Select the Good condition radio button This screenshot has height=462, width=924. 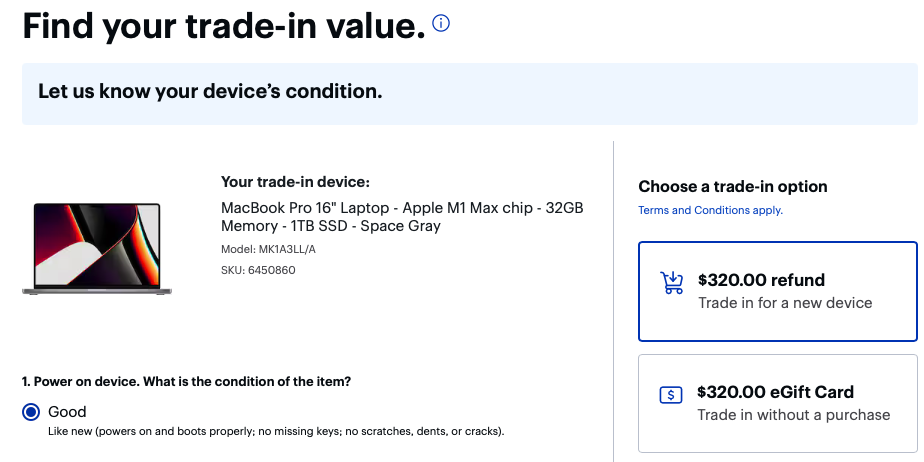pyautogui.click(x=31, y=412)
